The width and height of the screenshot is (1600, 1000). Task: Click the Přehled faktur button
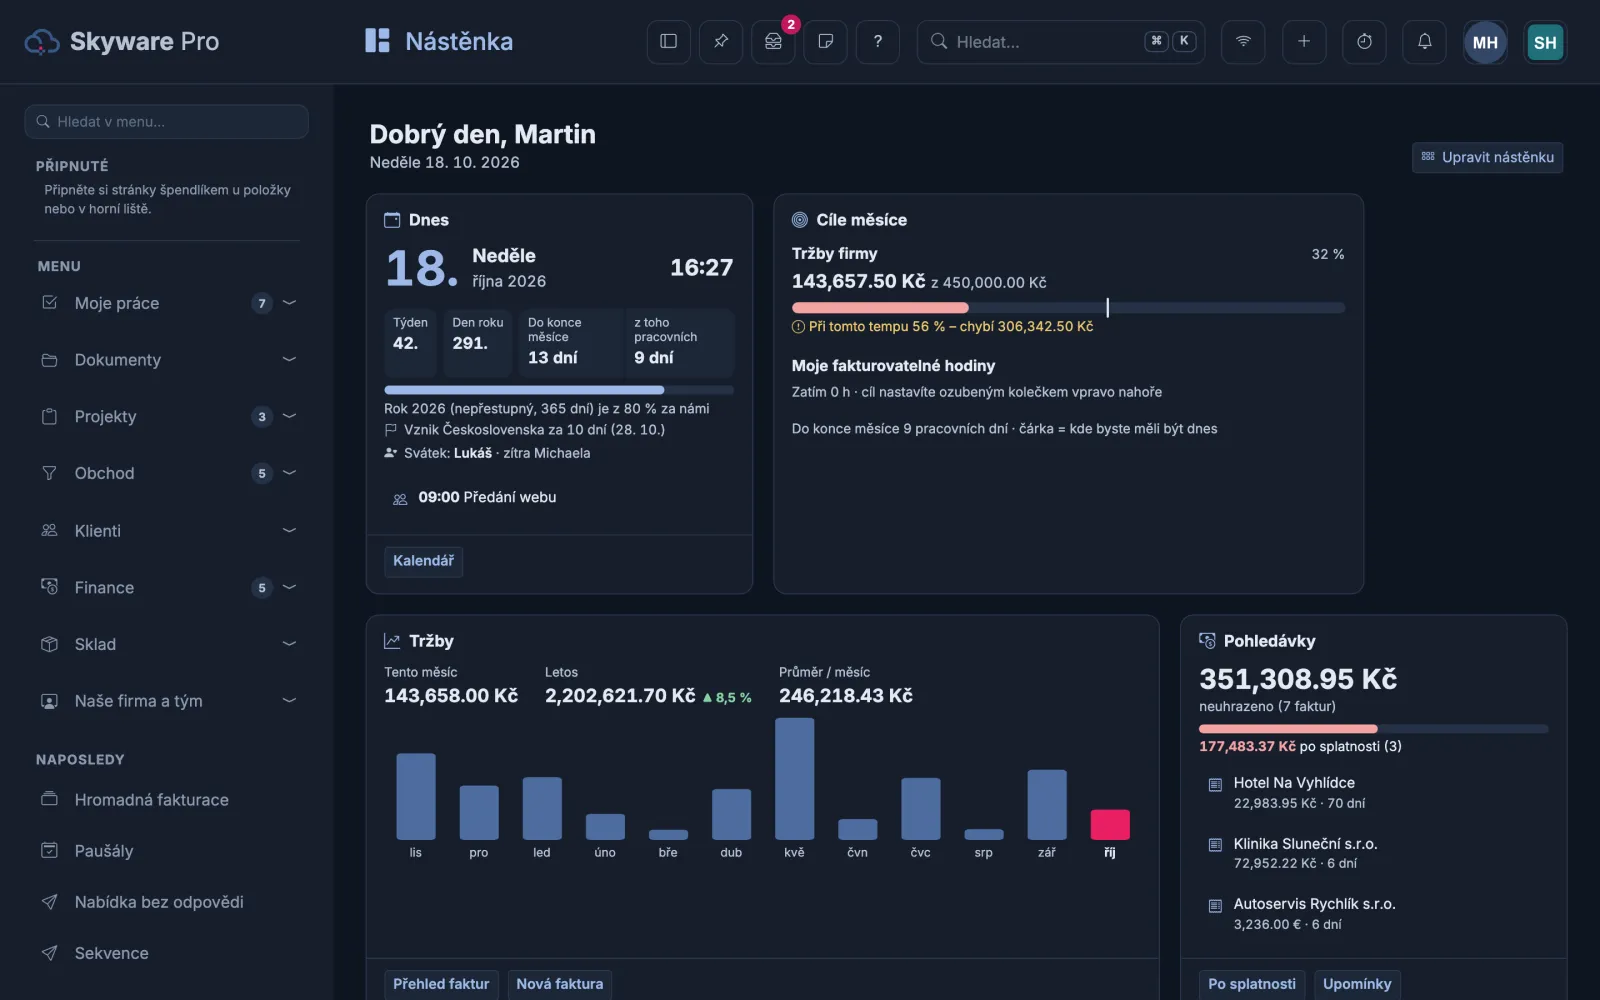[x=441, y=984]
